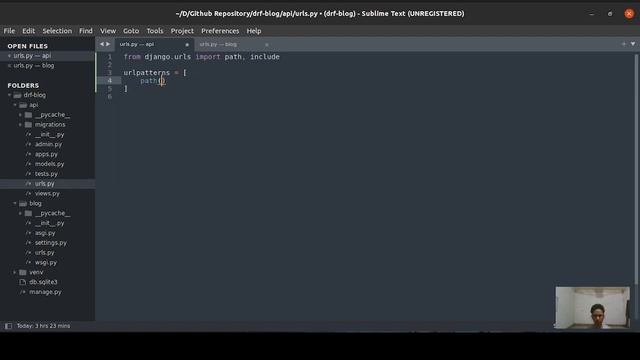Toggle sidebar with status bar icon
This screenshot has width=640, height=360.
tap(8, 326)
